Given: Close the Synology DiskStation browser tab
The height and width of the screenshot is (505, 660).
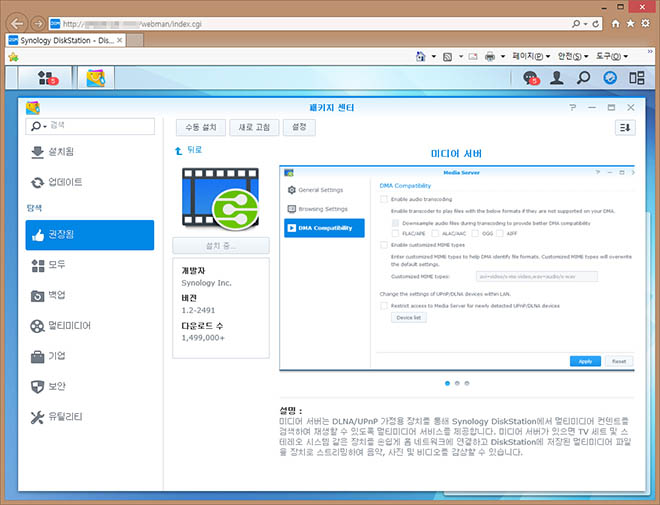Looking at the screenshot, I should [120, 40].
